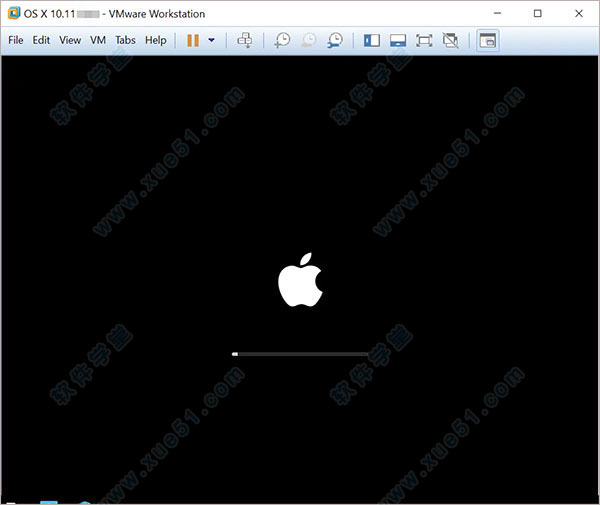Click the boot progress bar
The height and width of the screenshot is (505, 600).
[300, 354]
